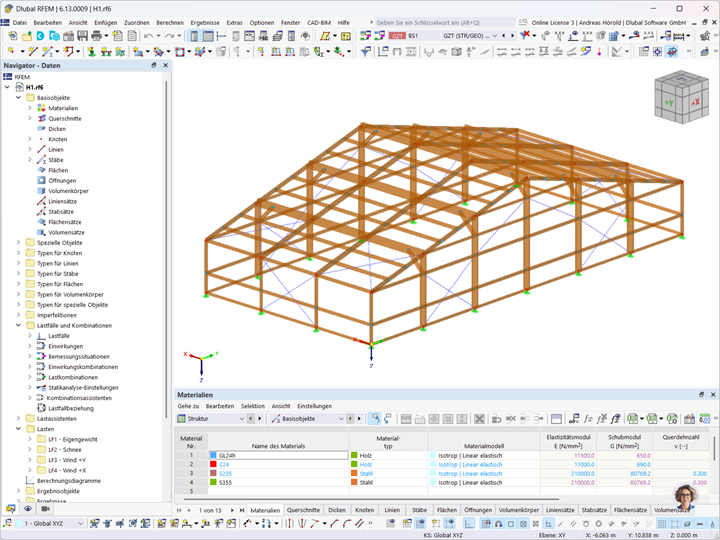Click the new nodal support icon

click(91, 51)
